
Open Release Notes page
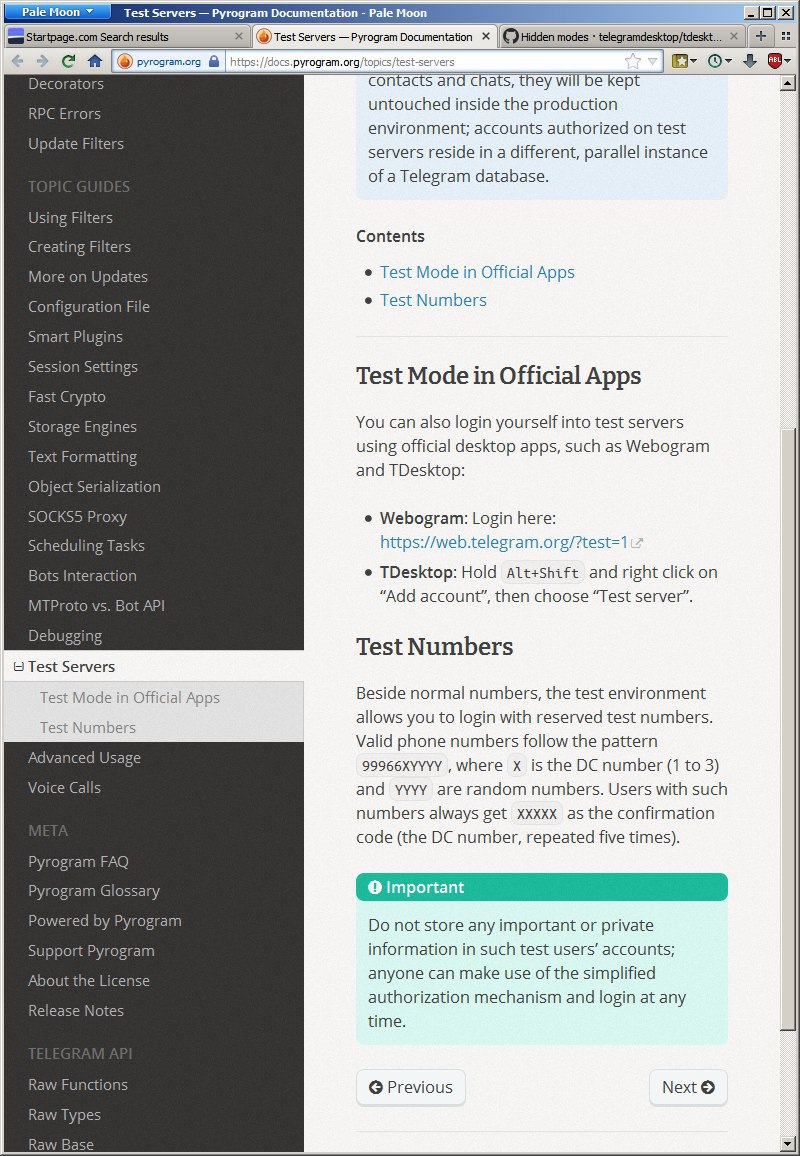click(76, 1011)
